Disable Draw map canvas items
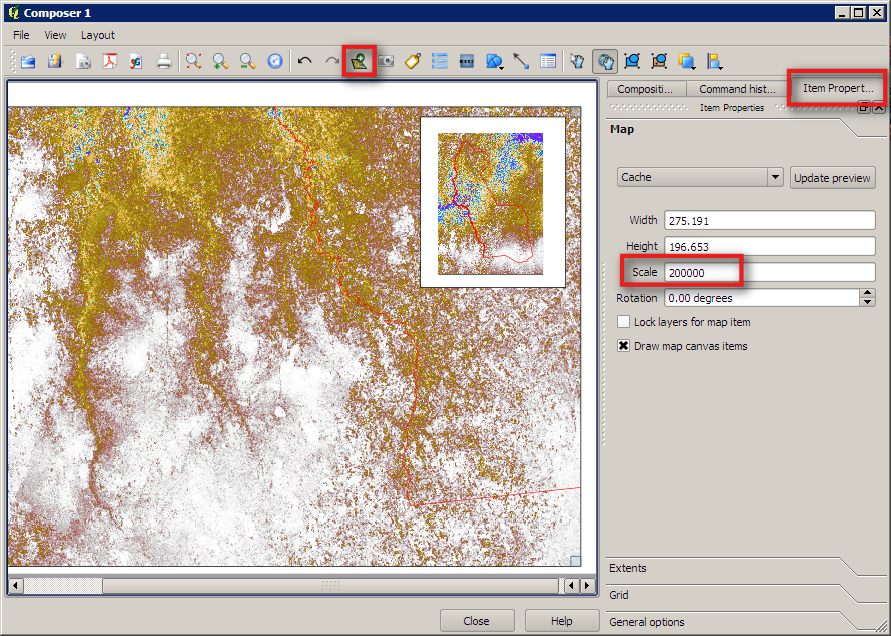The width and height of the screenshot is (891, 636). [x=623, y=346]
